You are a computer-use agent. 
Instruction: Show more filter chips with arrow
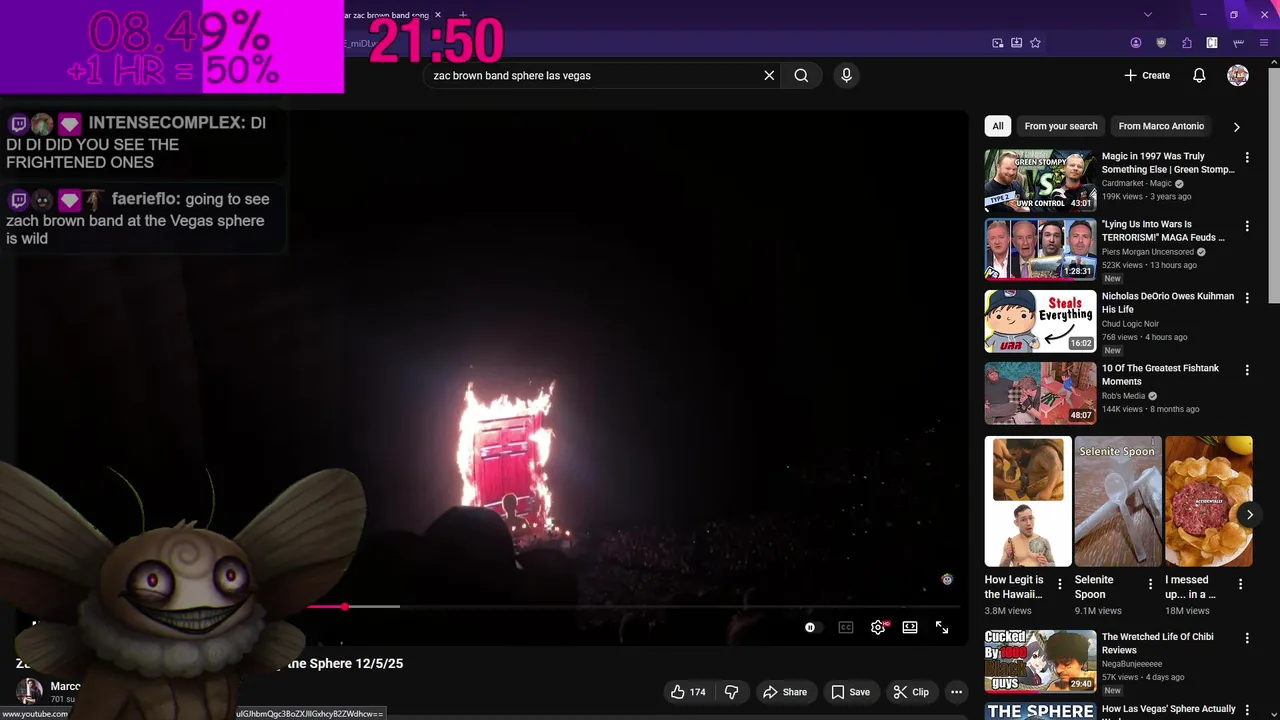click(1236, 127)
